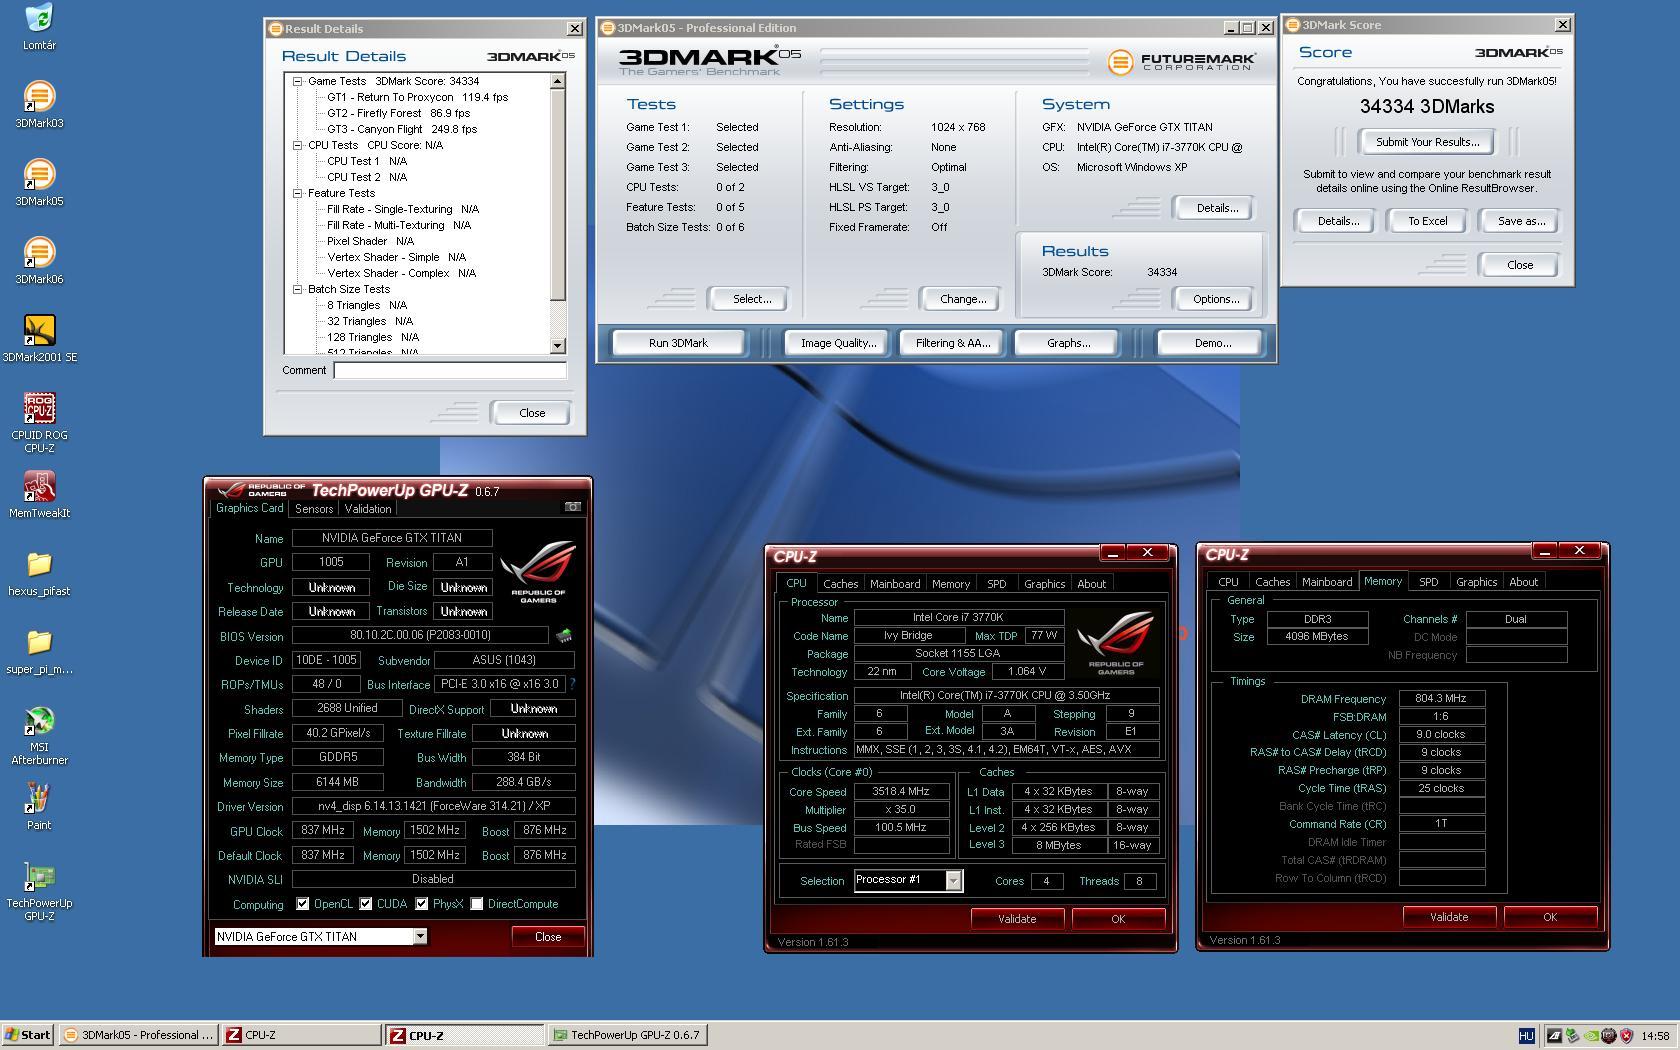Click Submit Your Results... button
Screen dimensions: 1680x1050
[1427, 142]
